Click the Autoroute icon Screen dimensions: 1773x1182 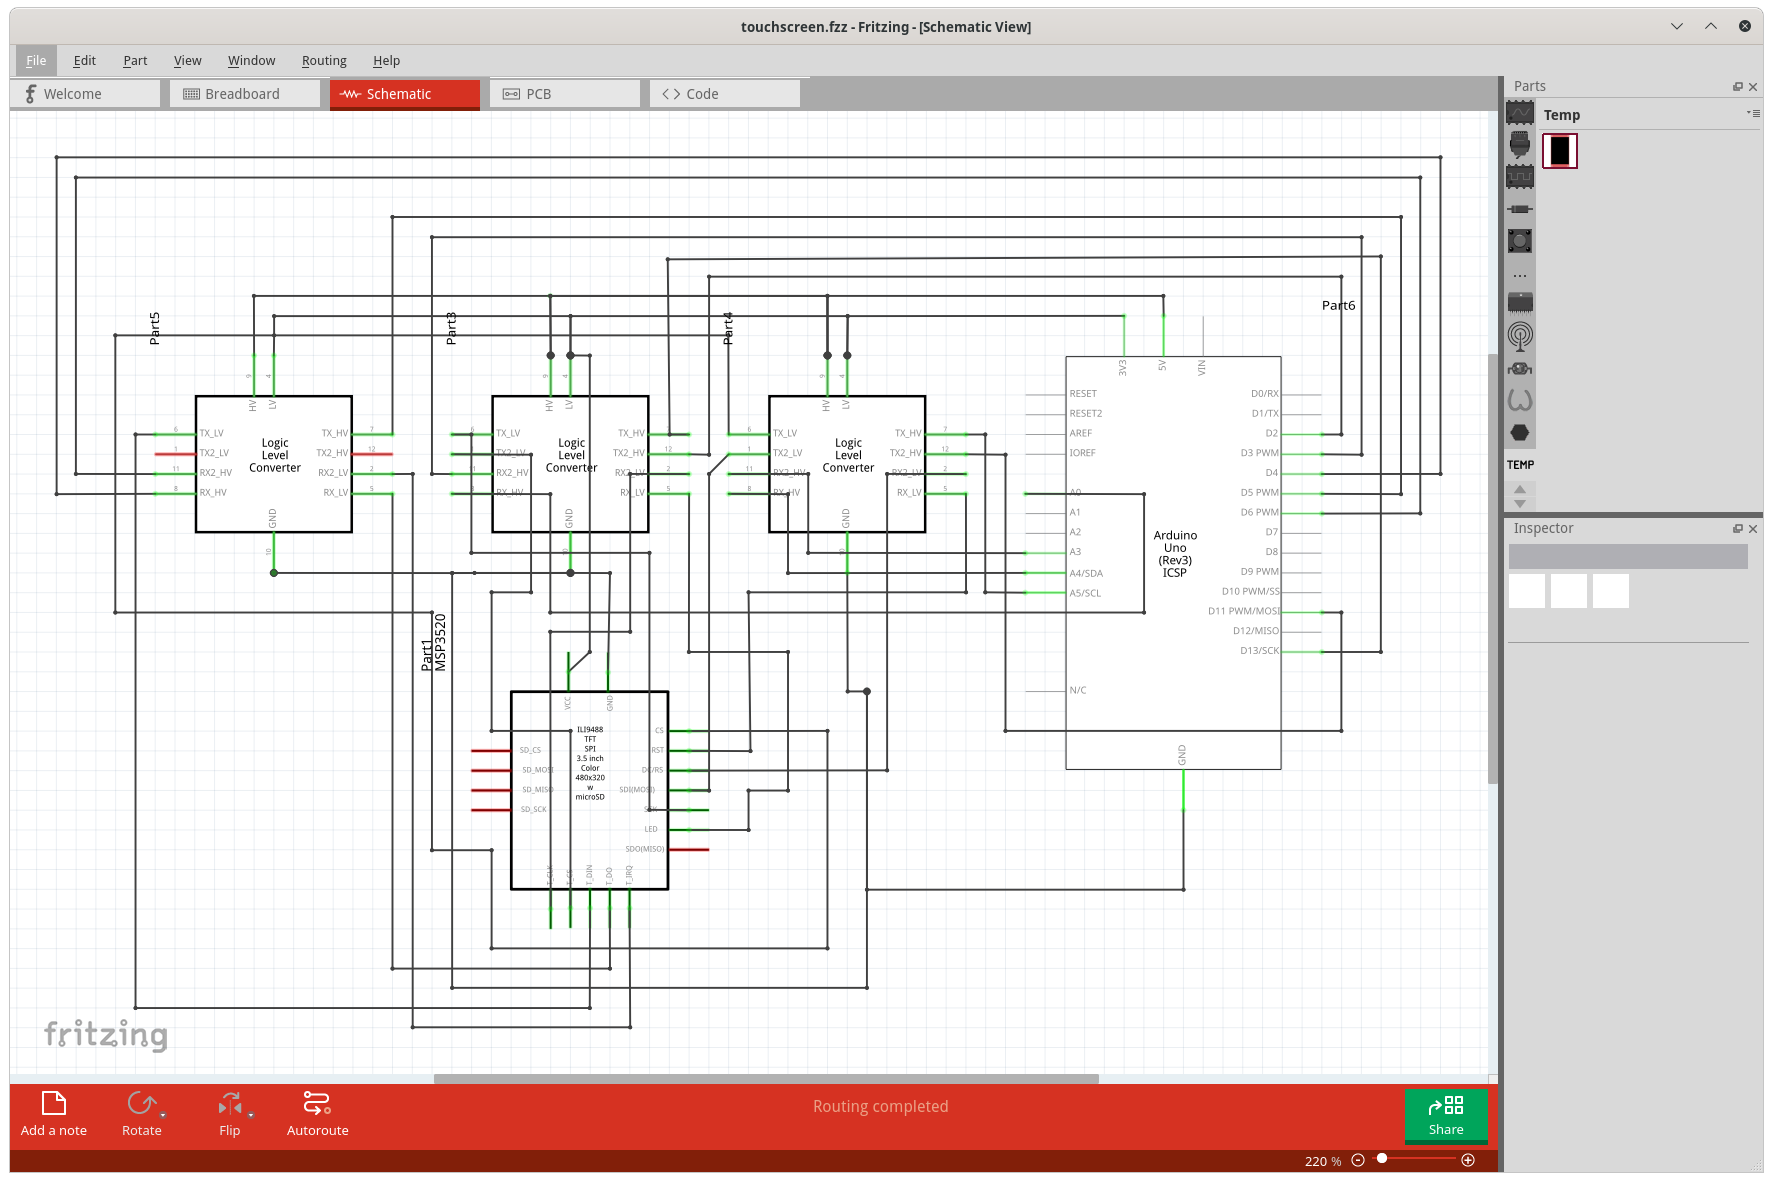316,1103
